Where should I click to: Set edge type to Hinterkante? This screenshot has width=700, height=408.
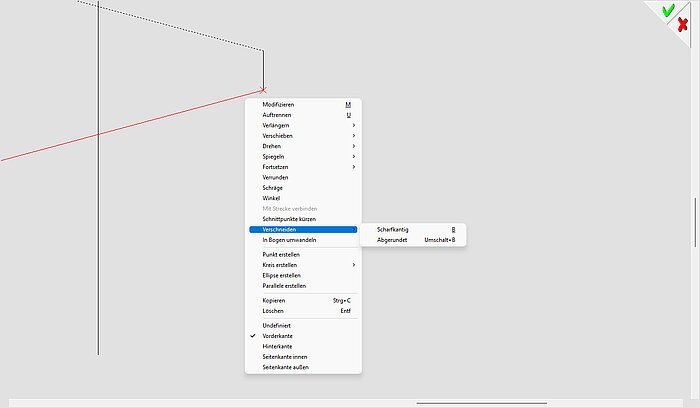[x=278, y=346]
